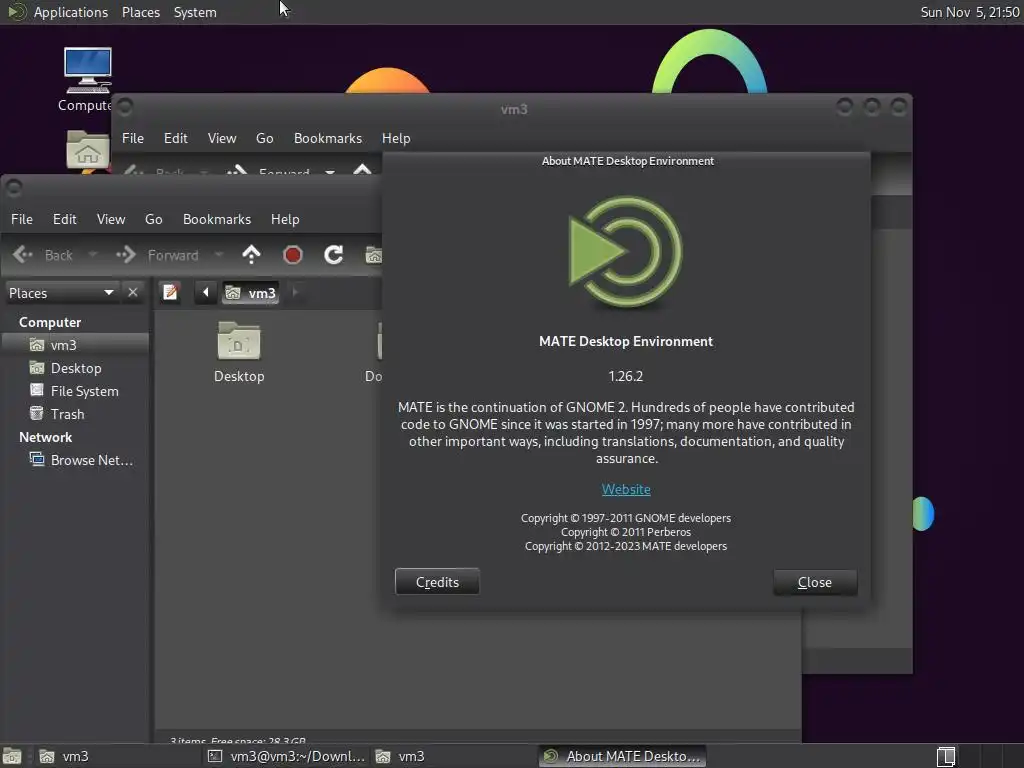This screenshot has width=1024, height=768.
Task: Click the clock showing Sun Nov 5
Action: coord(970,12)
